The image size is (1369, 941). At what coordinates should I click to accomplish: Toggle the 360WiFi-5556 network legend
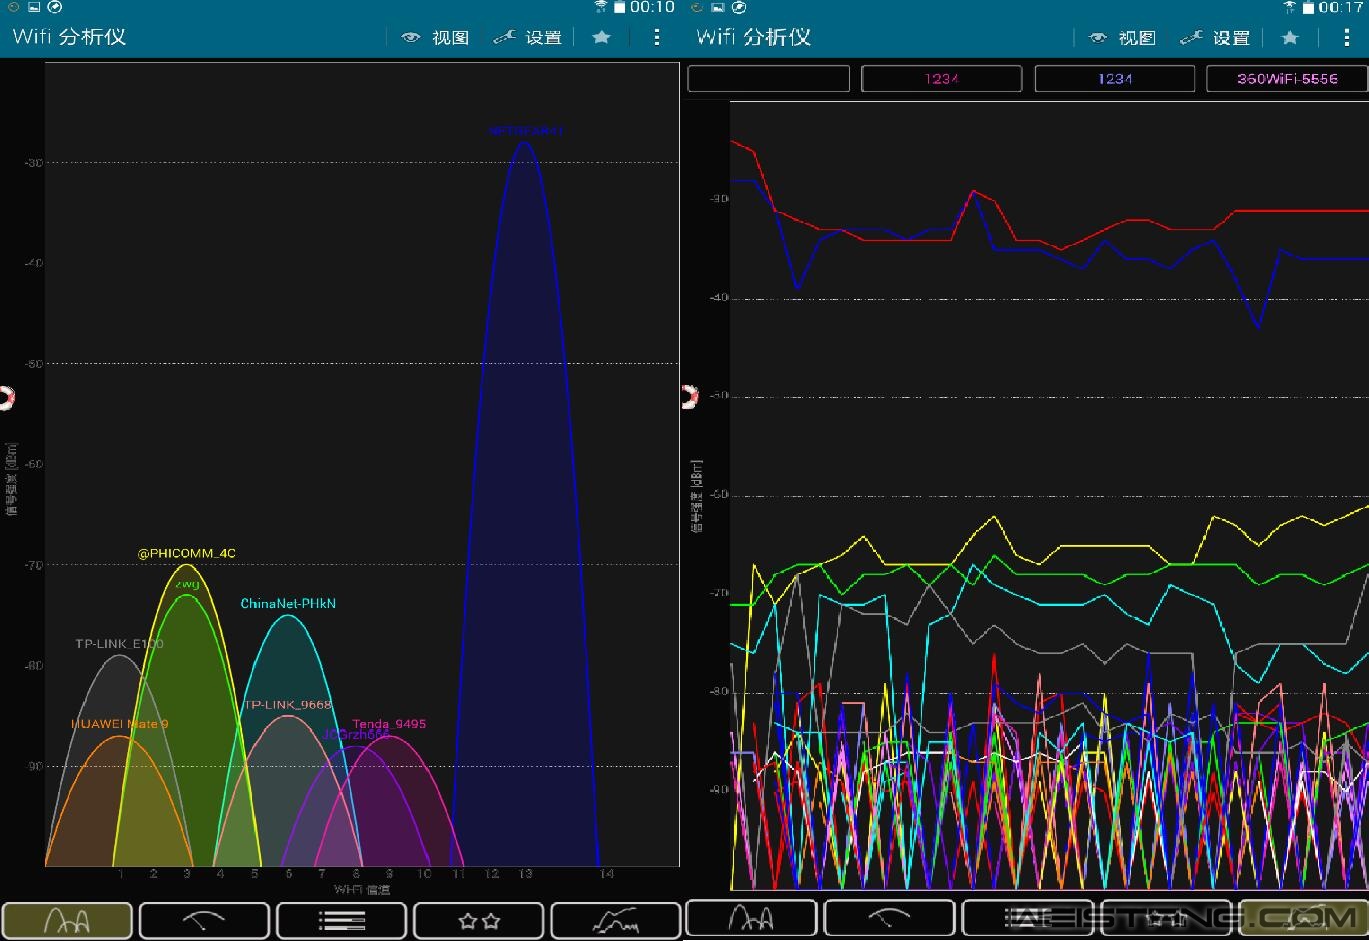coord(1287,79)
